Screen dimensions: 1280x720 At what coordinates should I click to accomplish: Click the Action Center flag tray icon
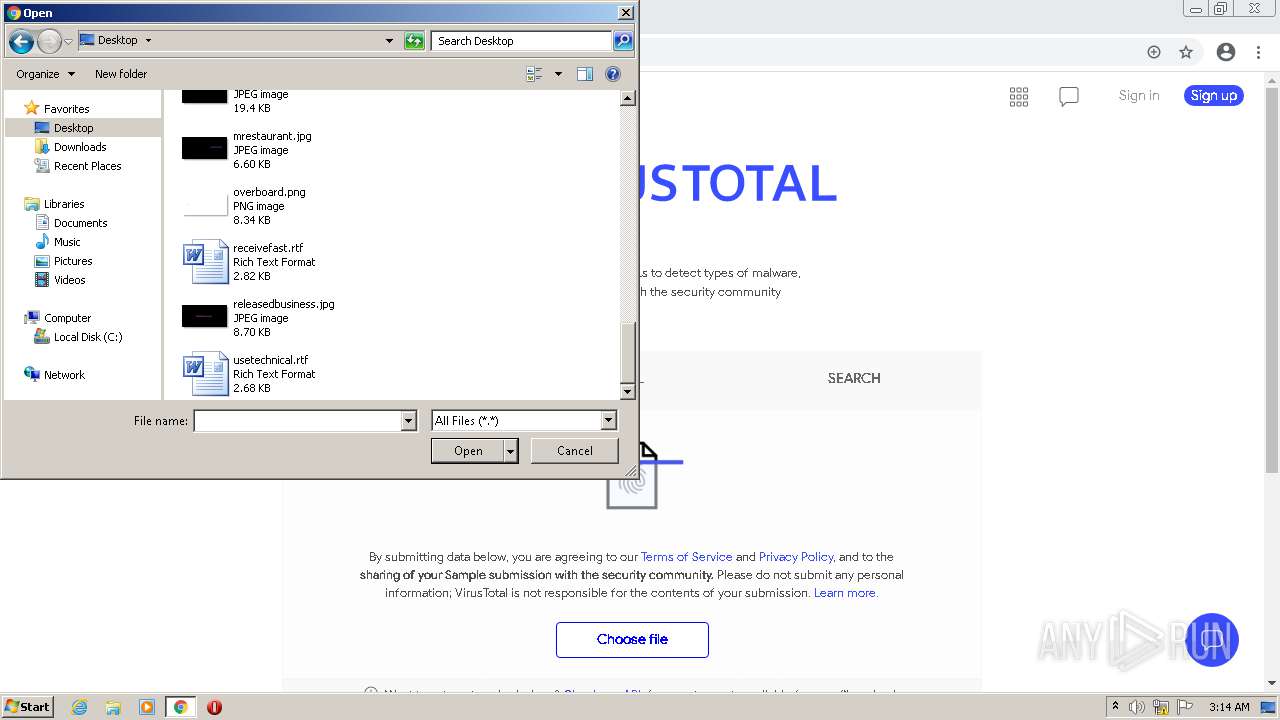click(x=1185, y=707)
